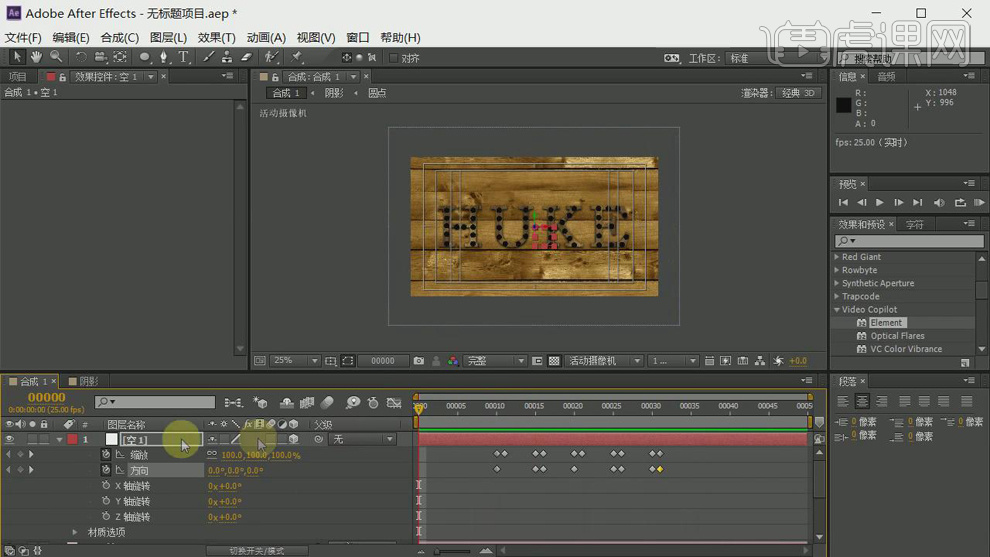Open the 25% magnification dropdown
Viewport: 990px width, 557px height.
point(295,361)
